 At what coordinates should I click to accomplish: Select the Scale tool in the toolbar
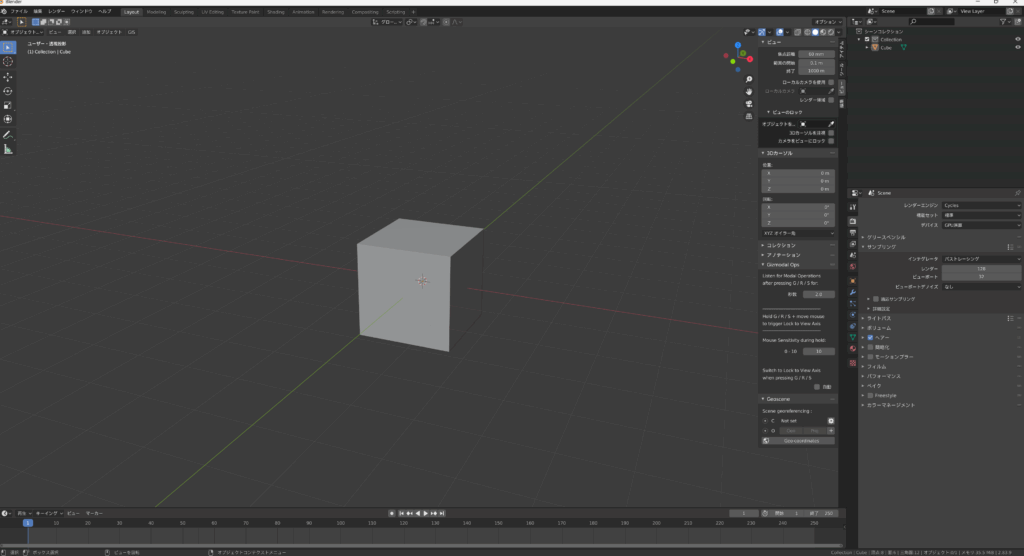[x=8, y=105]
